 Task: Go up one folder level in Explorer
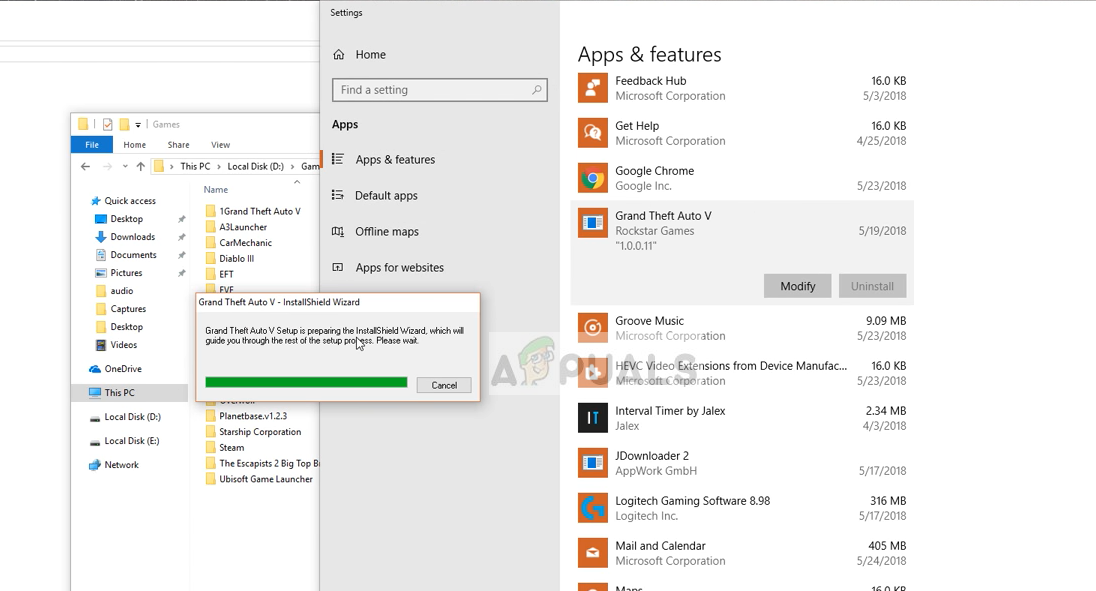[140, 166]
